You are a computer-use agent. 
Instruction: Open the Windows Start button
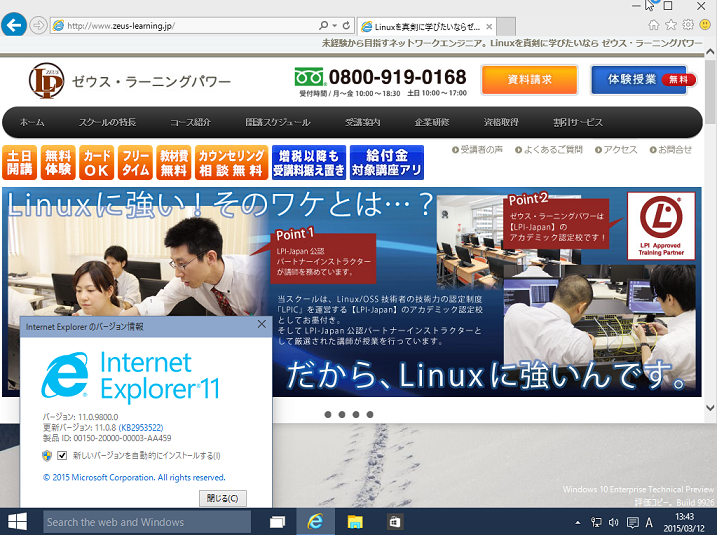[x=17, y=522]
